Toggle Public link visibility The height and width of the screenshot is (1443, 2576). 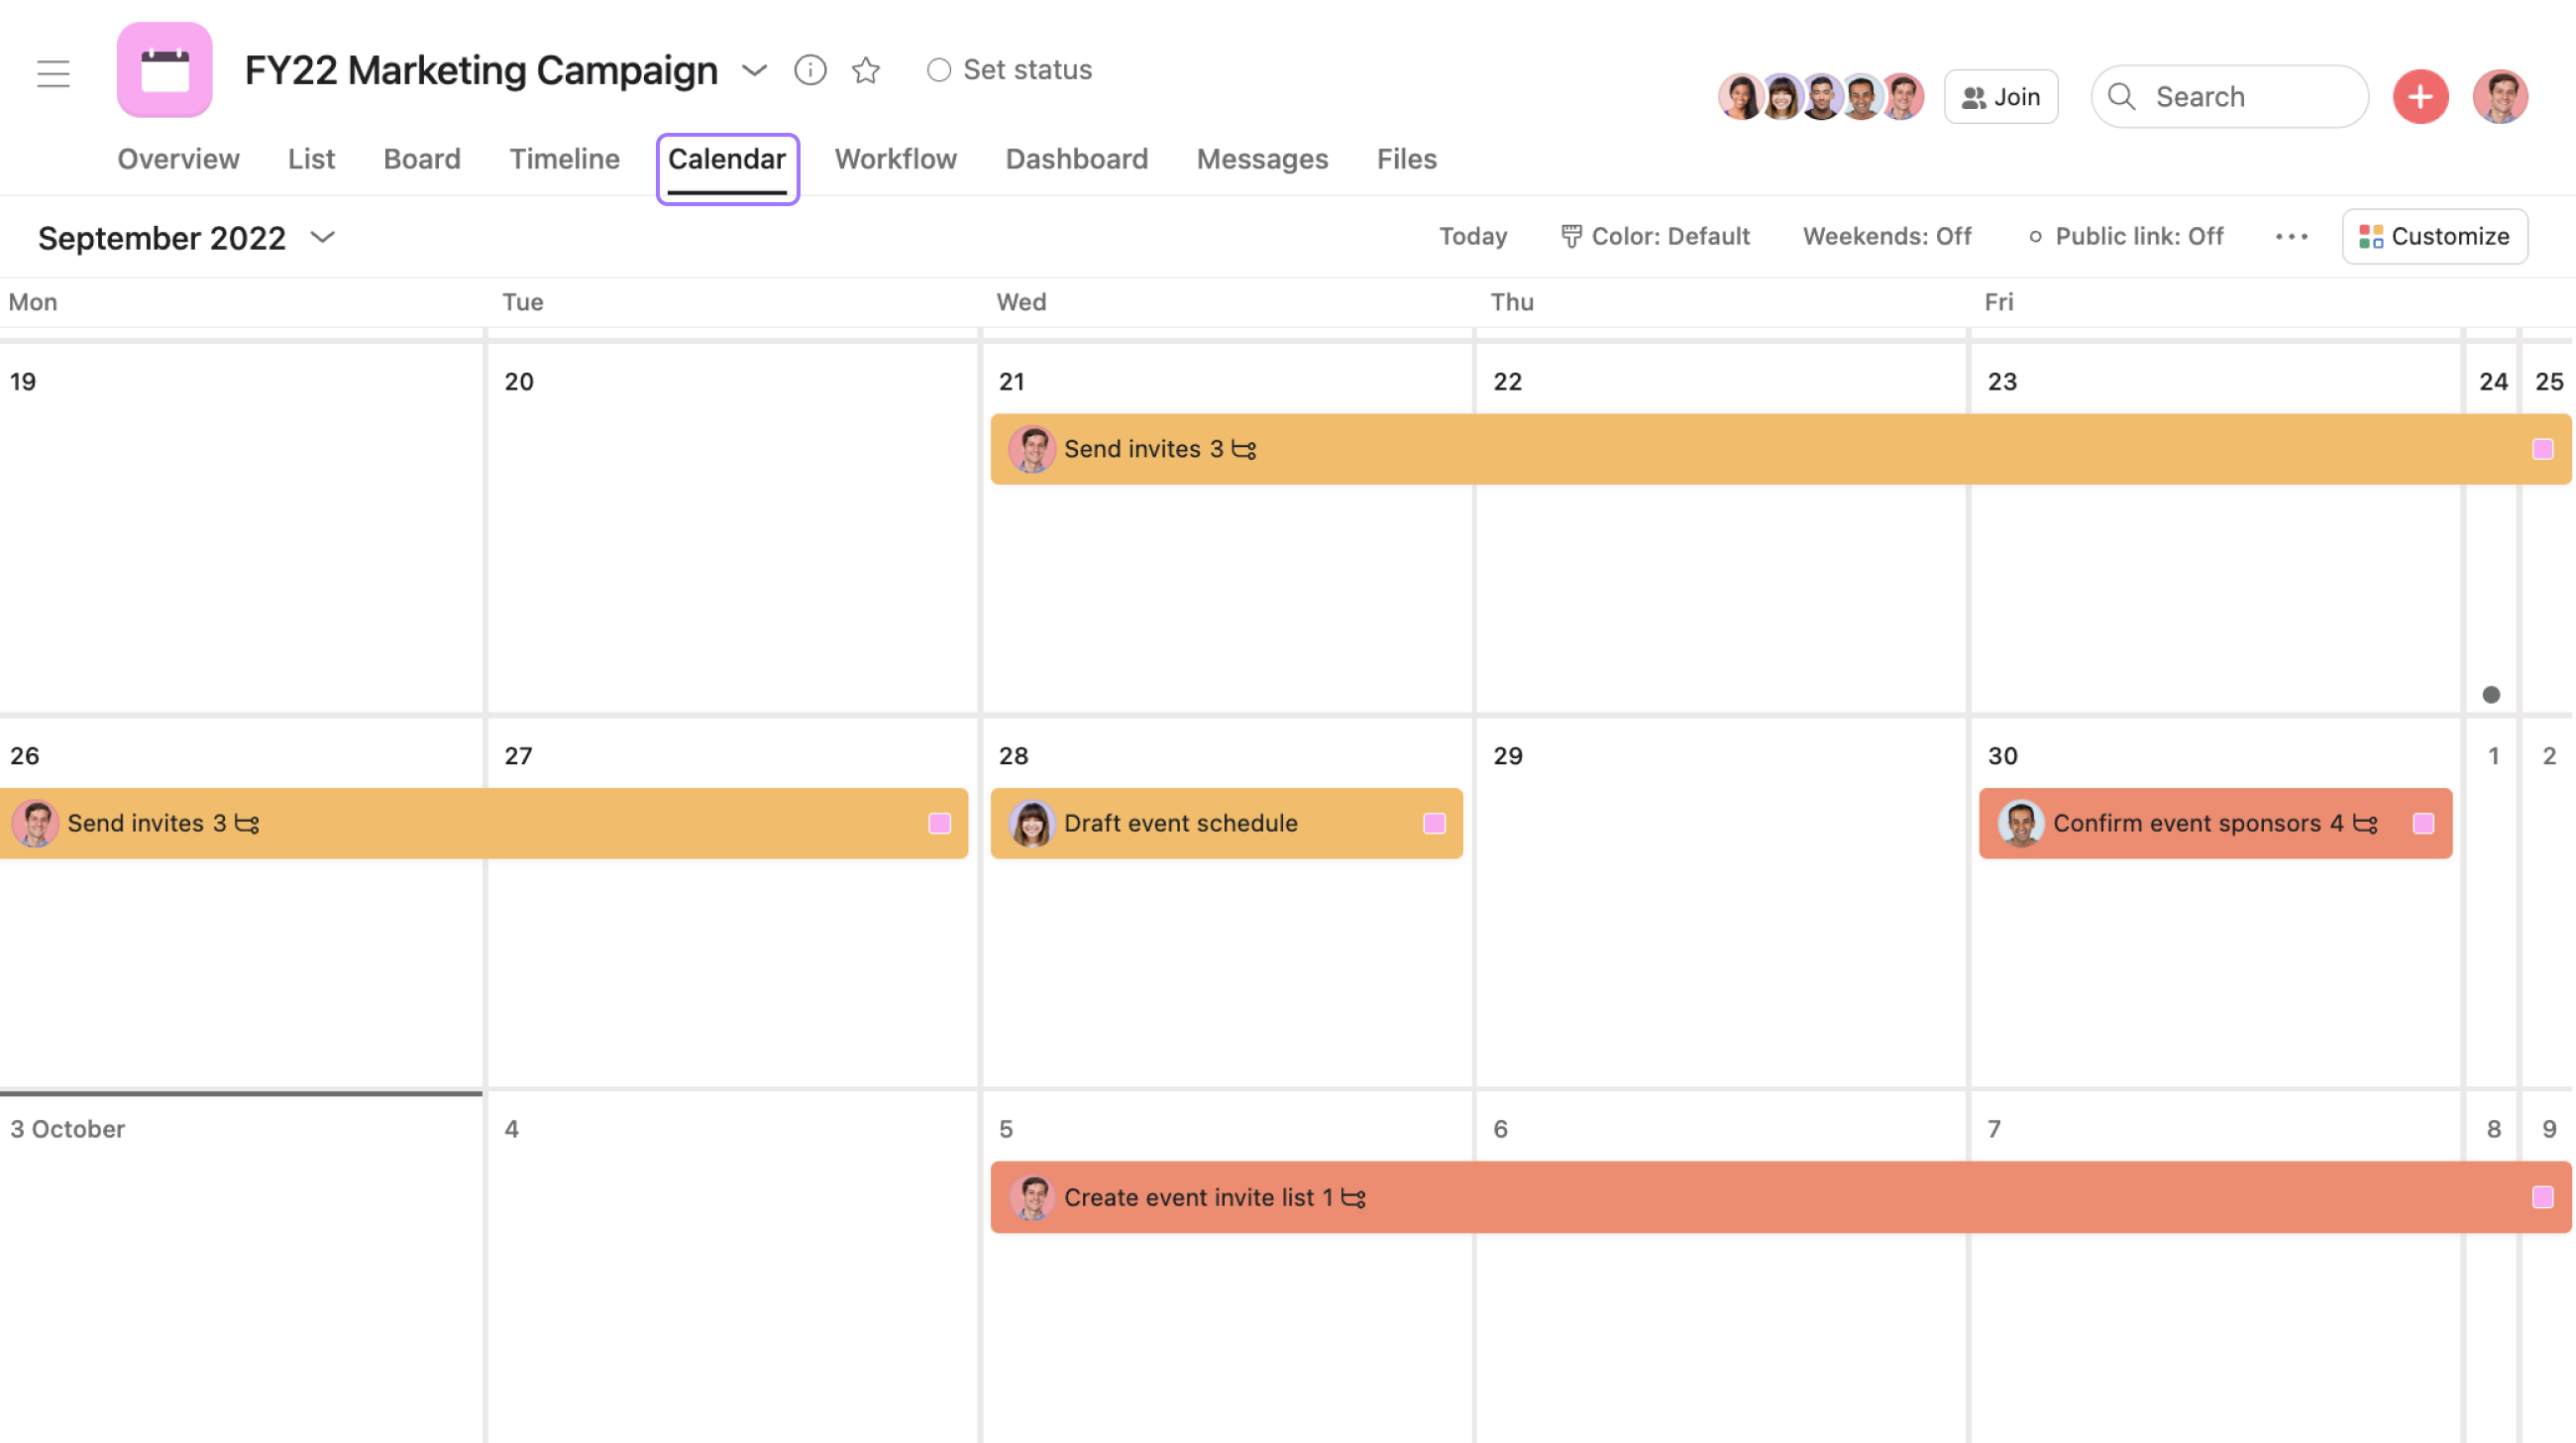(2123, 234)
